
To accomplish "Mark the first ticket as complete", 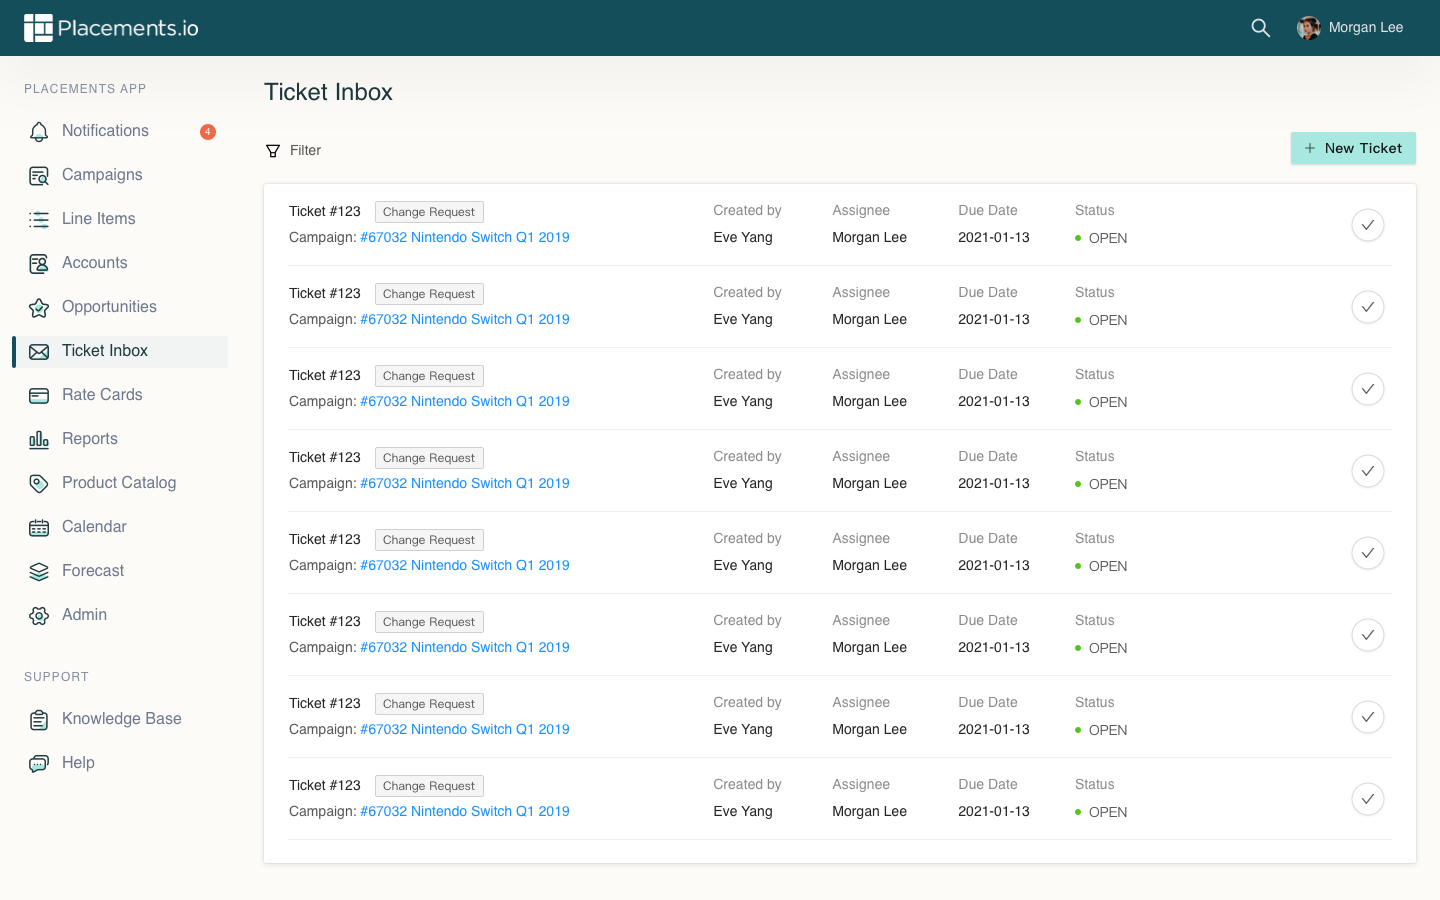I will 1367,225.
